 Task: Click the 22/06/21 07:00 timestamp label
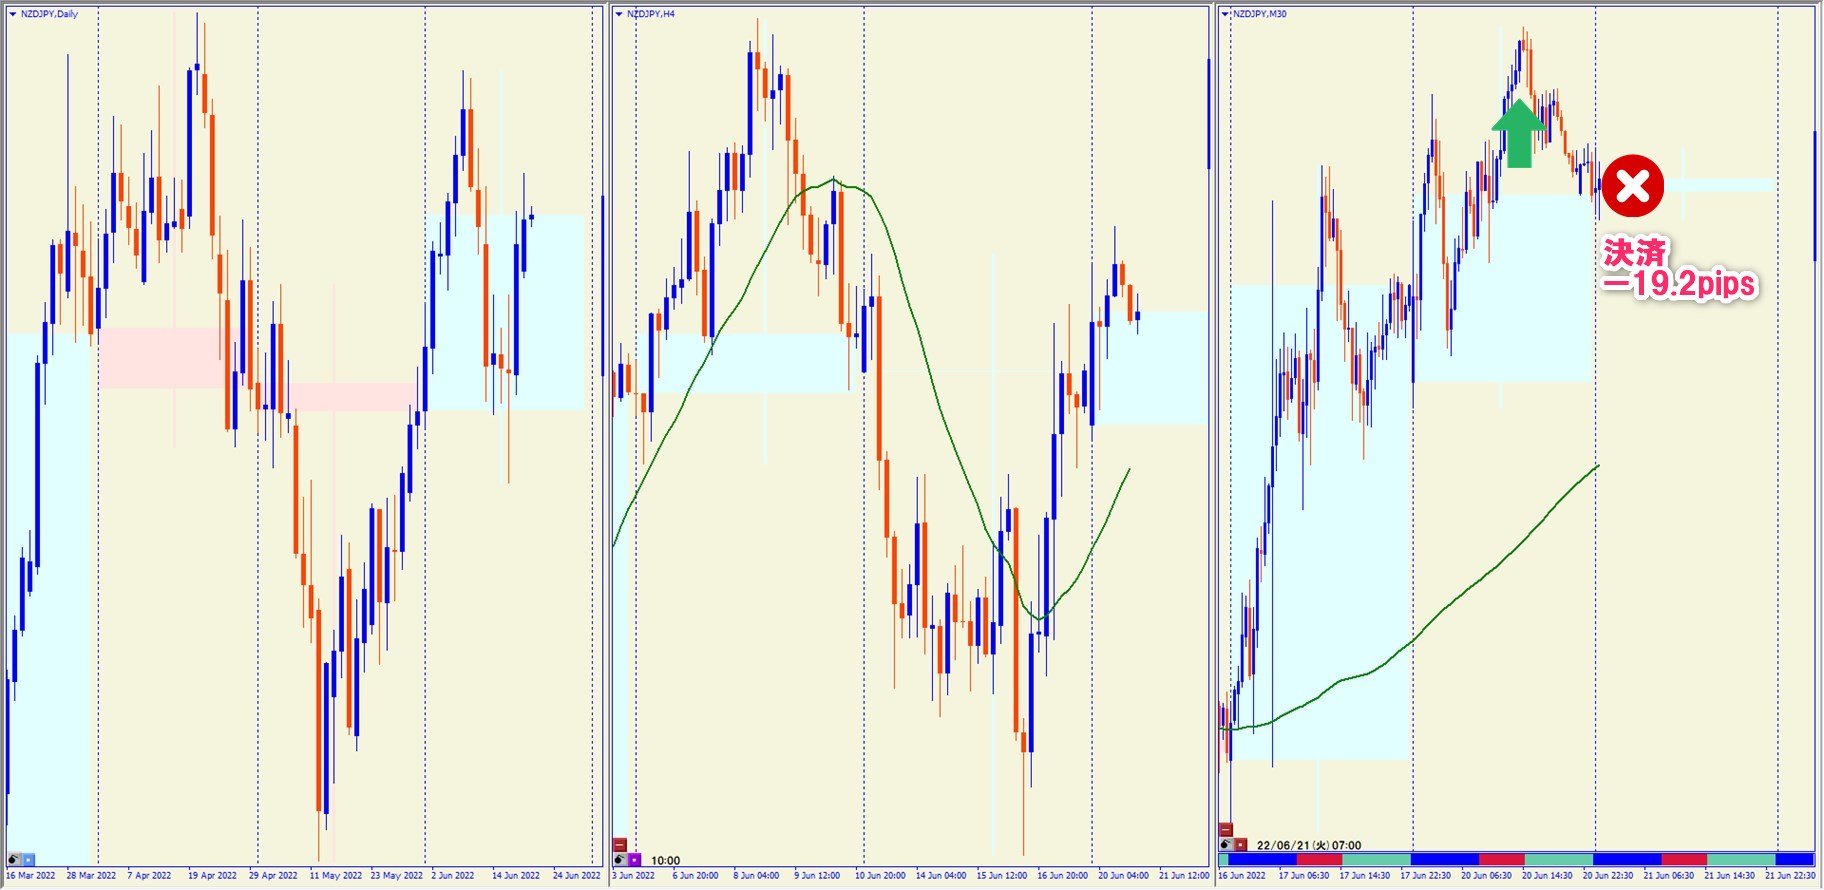[x=1308, y=845]
